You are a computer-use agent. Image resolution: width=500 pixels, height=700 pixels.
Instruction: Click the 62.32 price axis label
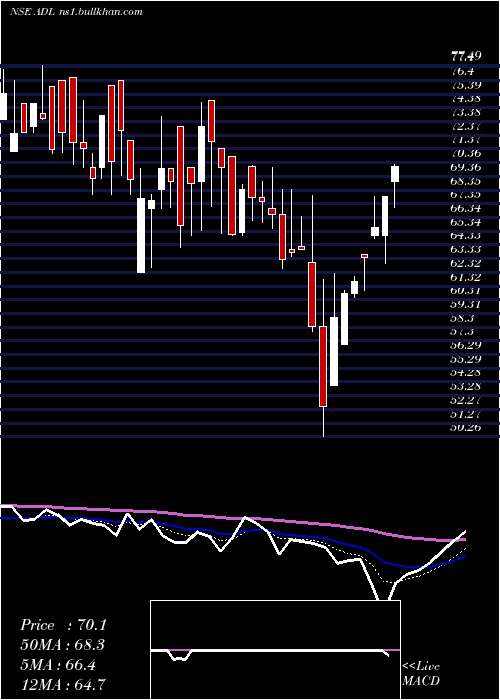[466, 263]
